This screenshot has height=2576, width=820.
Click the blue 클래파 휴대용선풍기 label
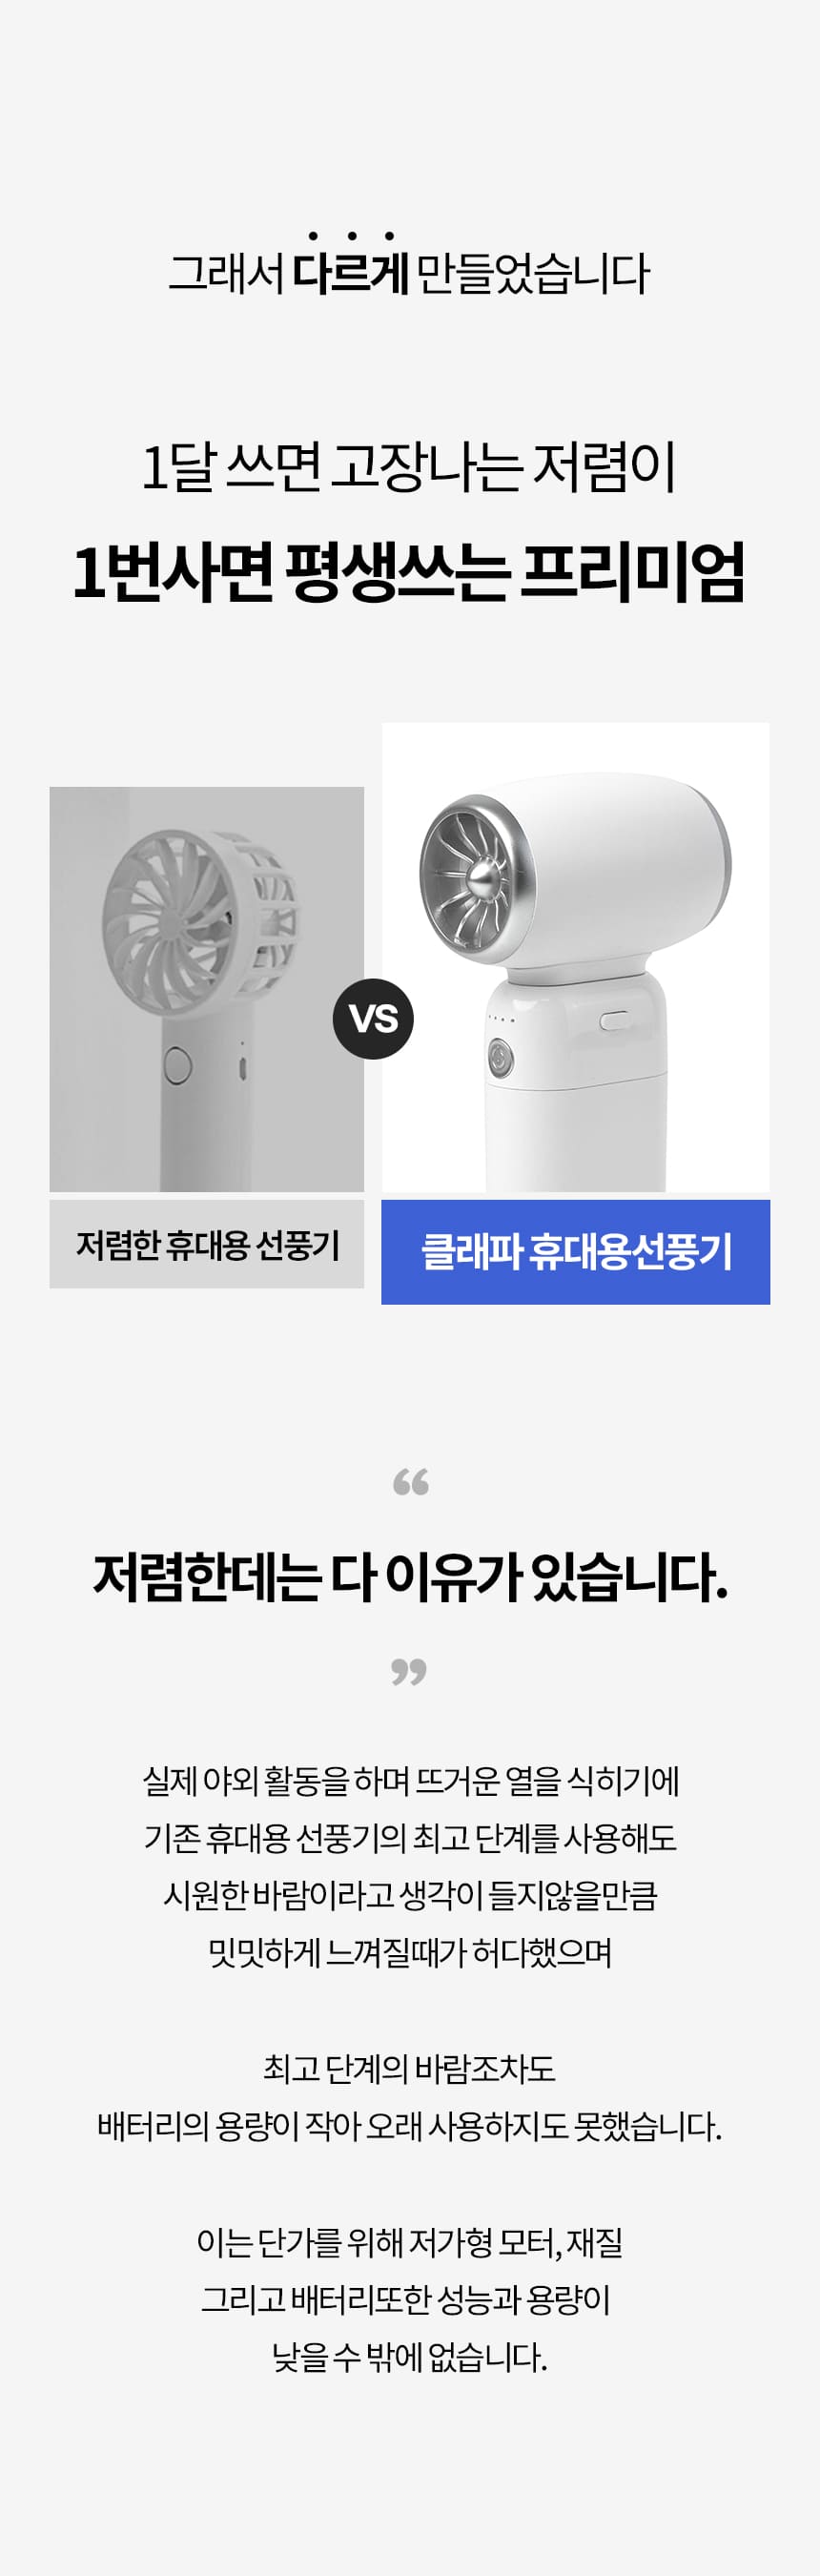[x=575, y=1252]
